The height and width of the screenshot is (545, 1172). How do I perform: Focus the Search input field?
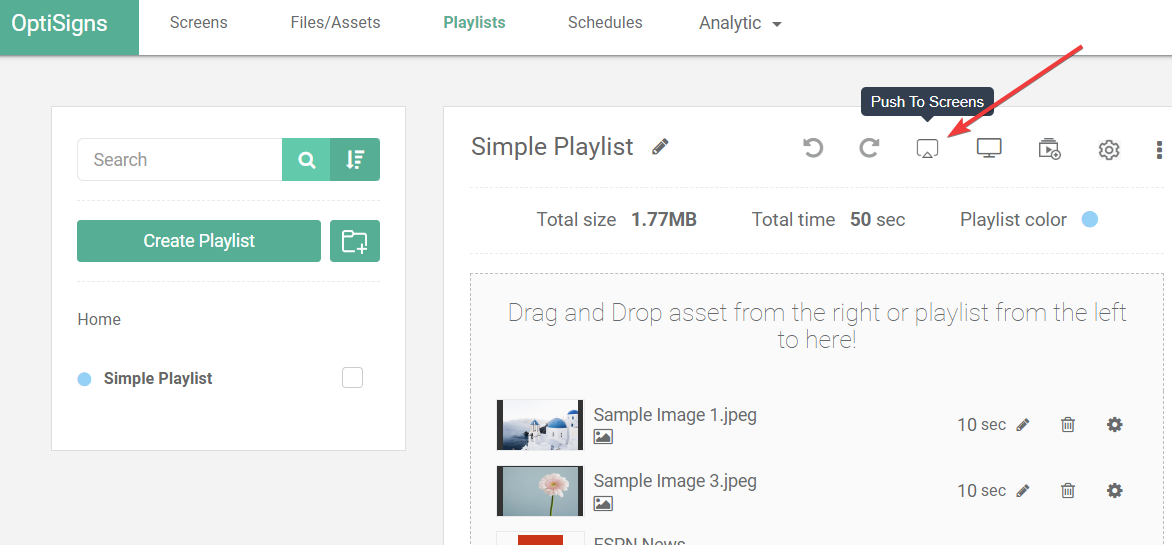coord(179,159)
